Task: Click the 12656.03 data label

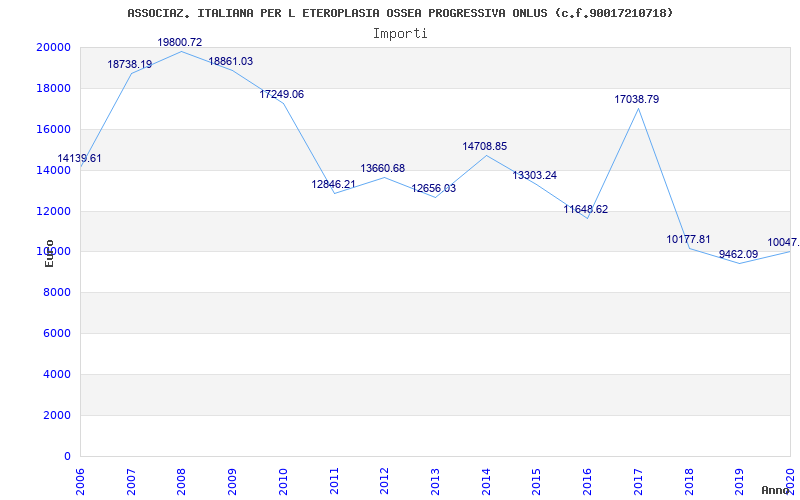Action: (x=434, y=188)
